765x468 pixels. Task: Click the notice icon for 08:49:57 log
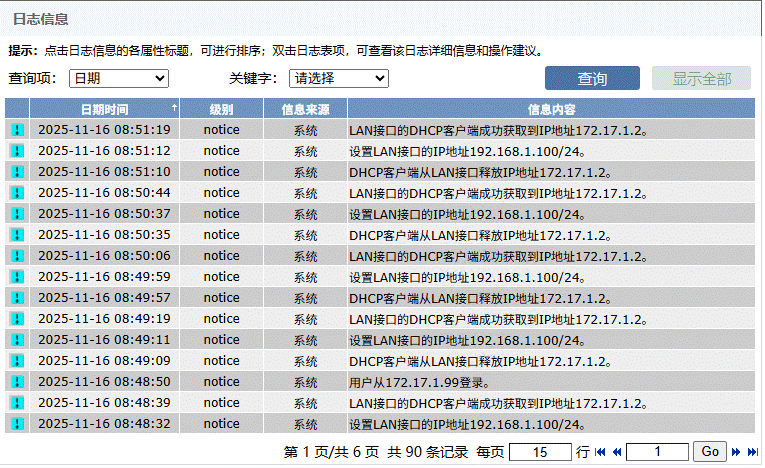(x=18, y=298)
